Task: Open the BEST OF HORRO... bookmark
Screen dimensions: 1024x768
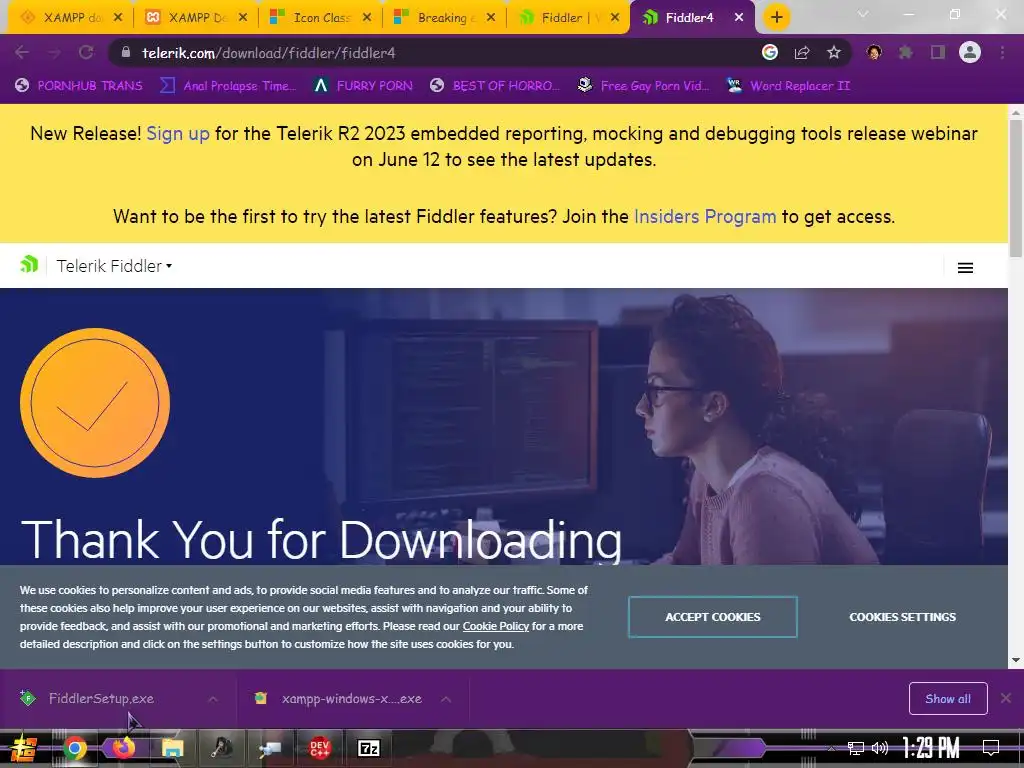Action: 495,86
